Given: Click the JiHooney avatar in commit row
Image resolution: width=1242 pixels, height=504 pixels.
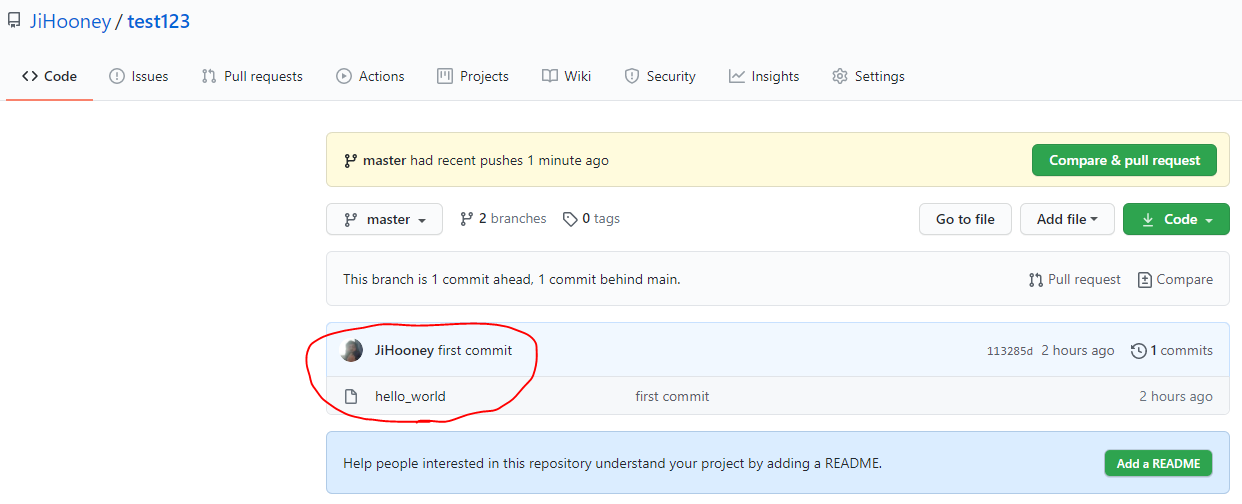Looking at the screenshot, I should (x=352, y=350).
